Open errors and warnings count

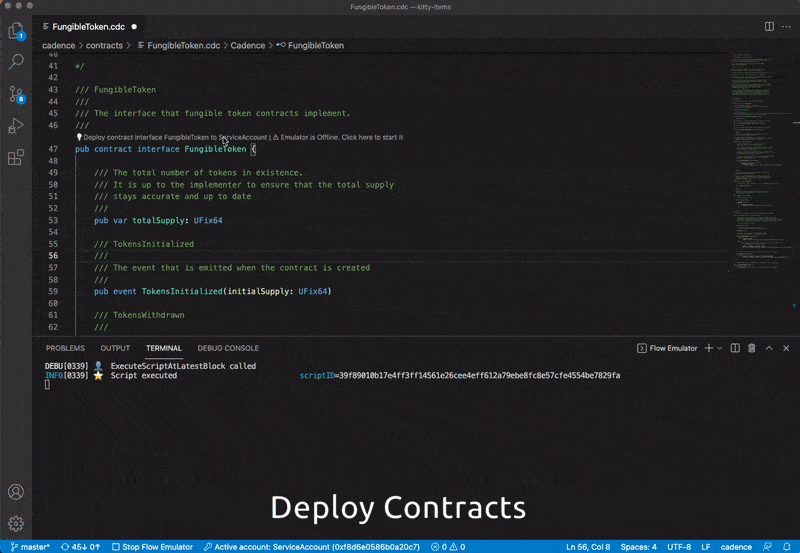click(448, 546)
